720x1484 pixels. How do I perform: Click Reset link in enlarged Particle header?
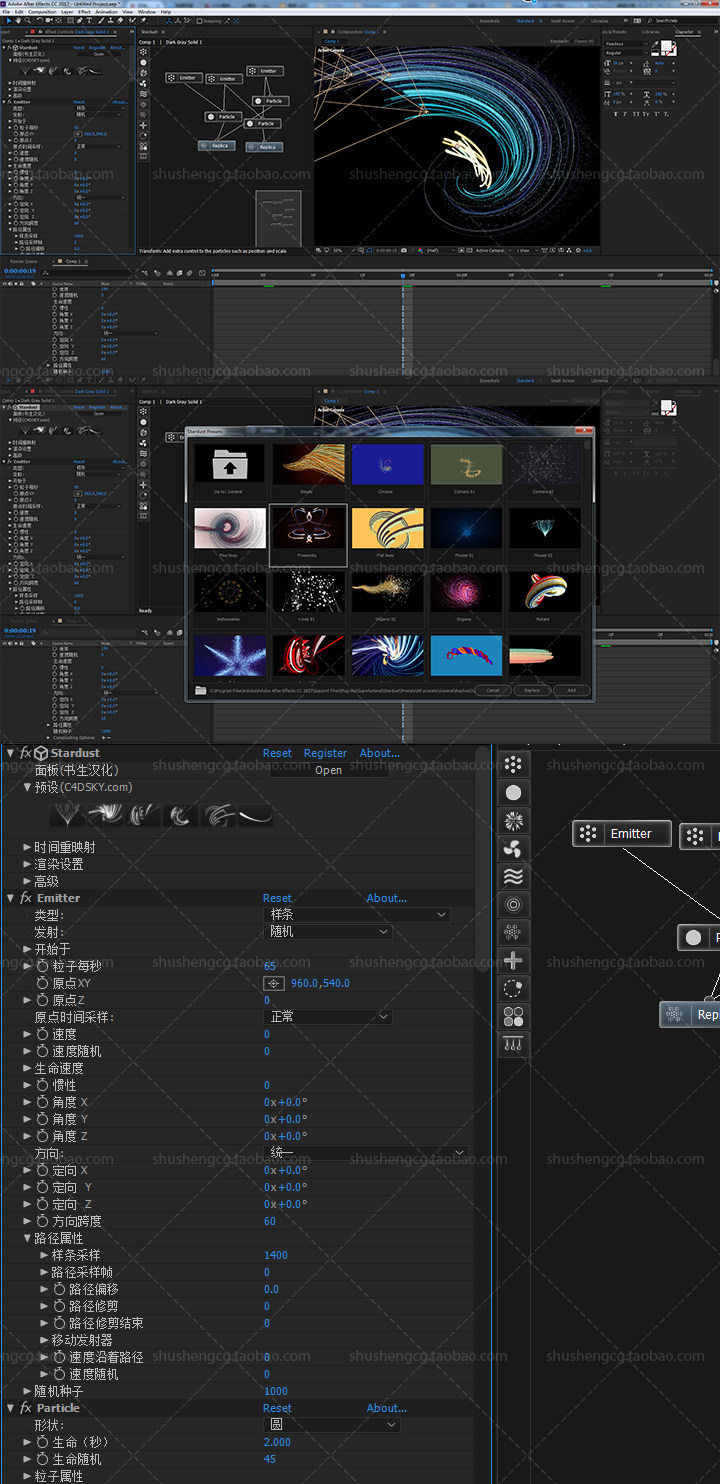(x=277, y=1408)
